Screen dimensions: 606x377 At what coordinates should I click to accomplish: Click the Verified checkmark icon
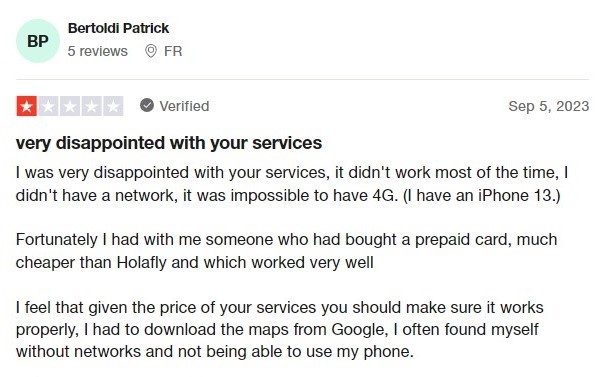[x=147, y=105]
